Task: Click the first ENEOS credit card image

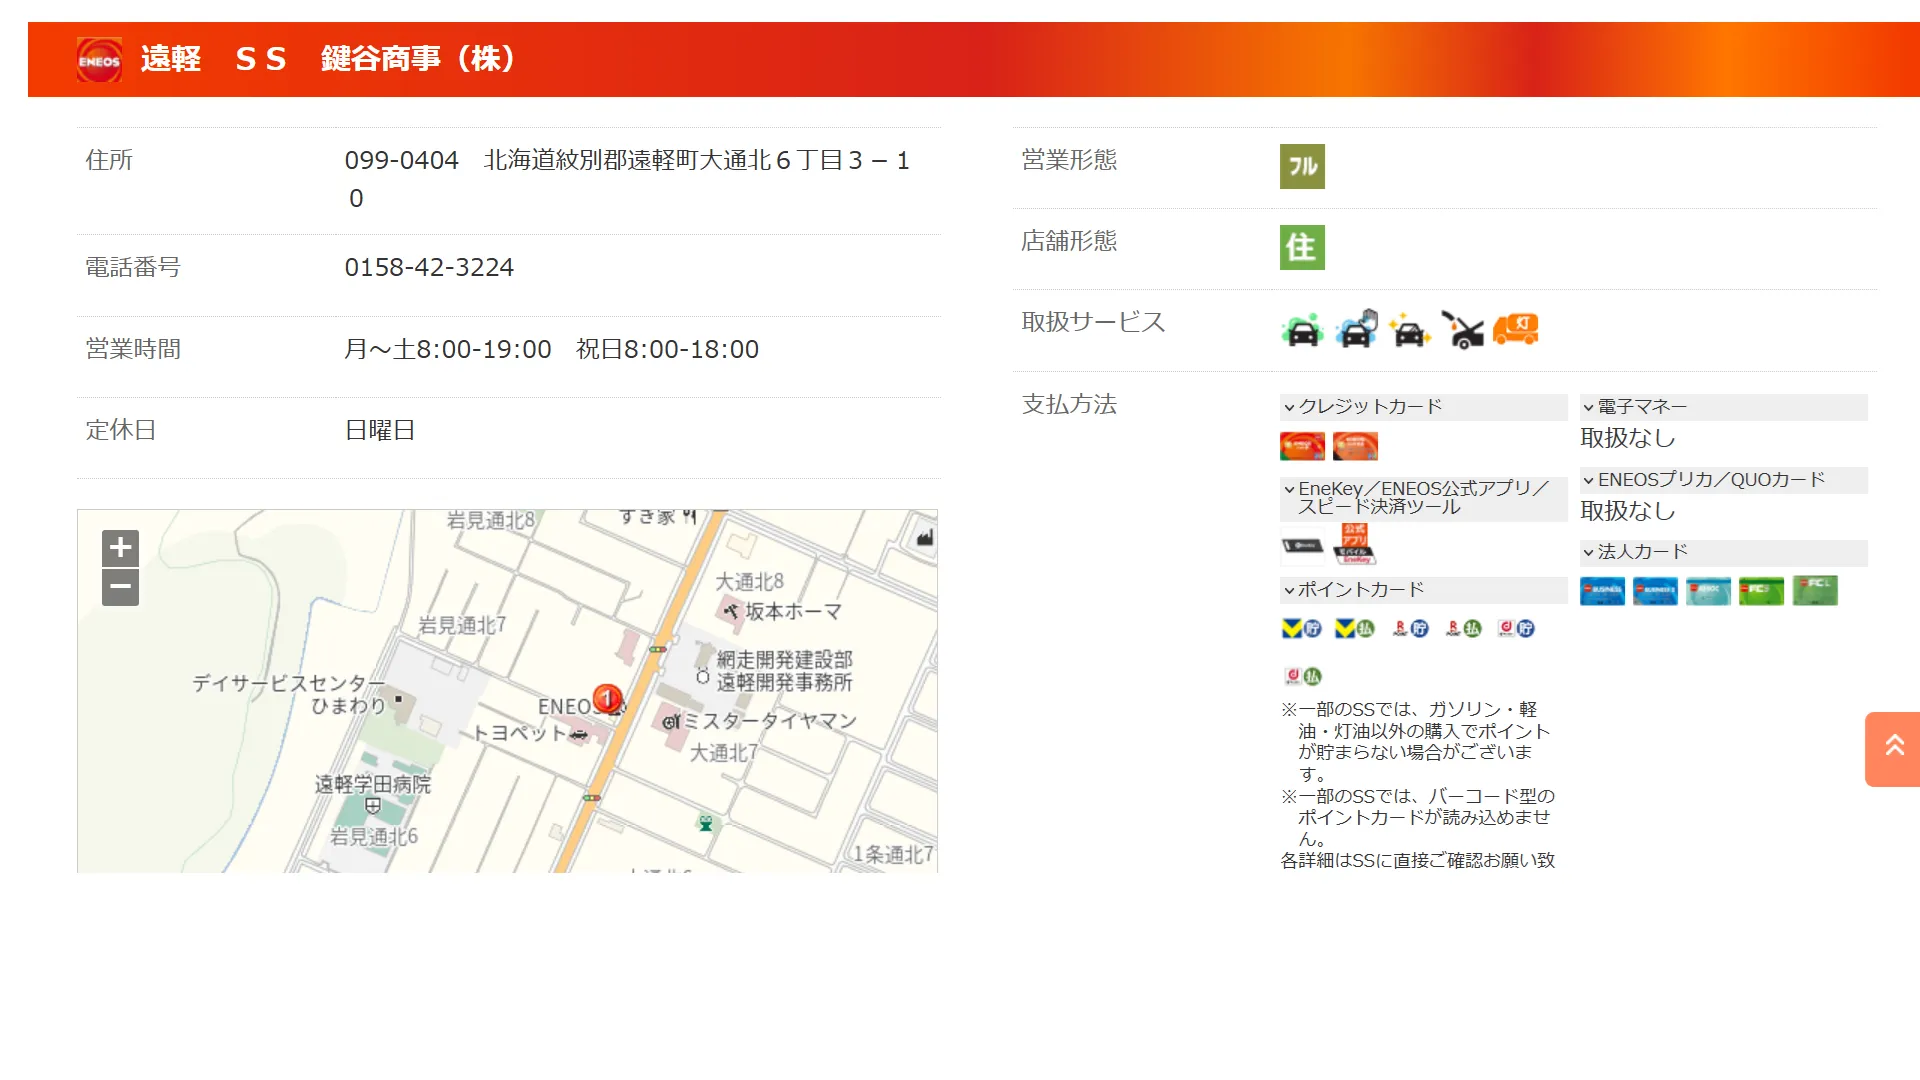Action: [1302, 446]
